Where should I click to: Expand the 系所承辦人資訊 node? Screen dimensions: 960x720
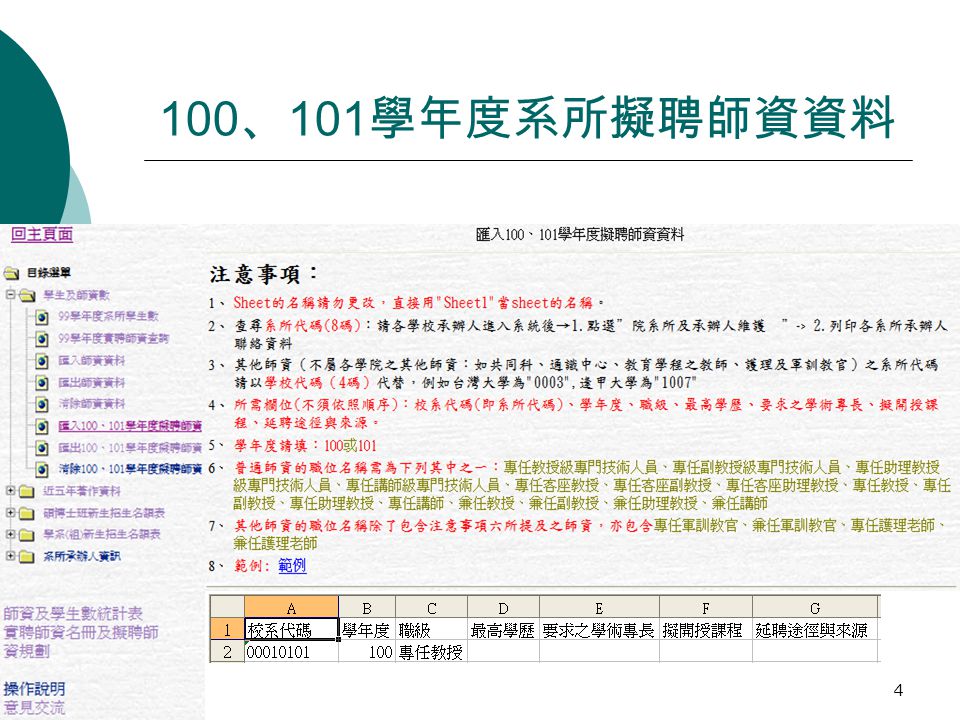coord(10,555)
